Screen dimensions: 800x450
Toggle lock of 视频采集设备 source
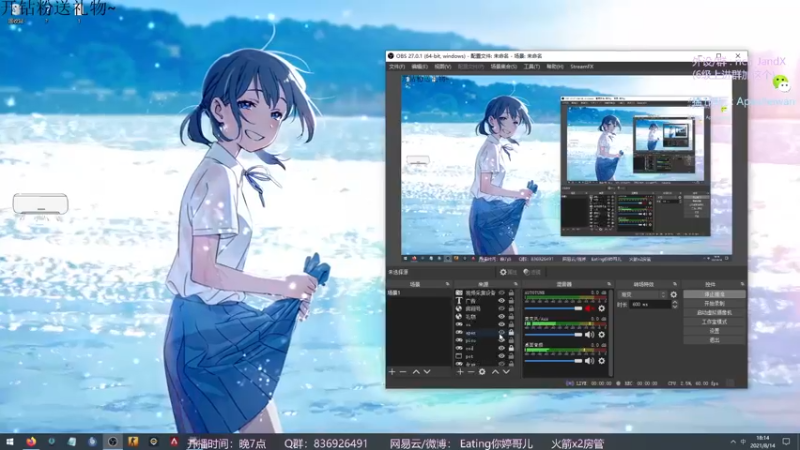pos(511,293)
